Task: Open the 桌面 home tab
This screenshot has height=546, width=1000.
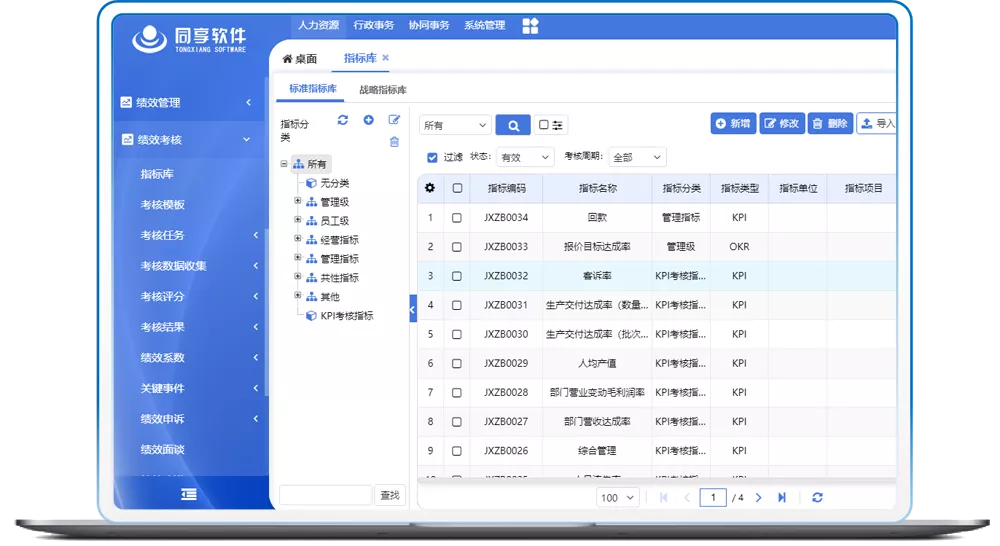Action: (300, 59)
